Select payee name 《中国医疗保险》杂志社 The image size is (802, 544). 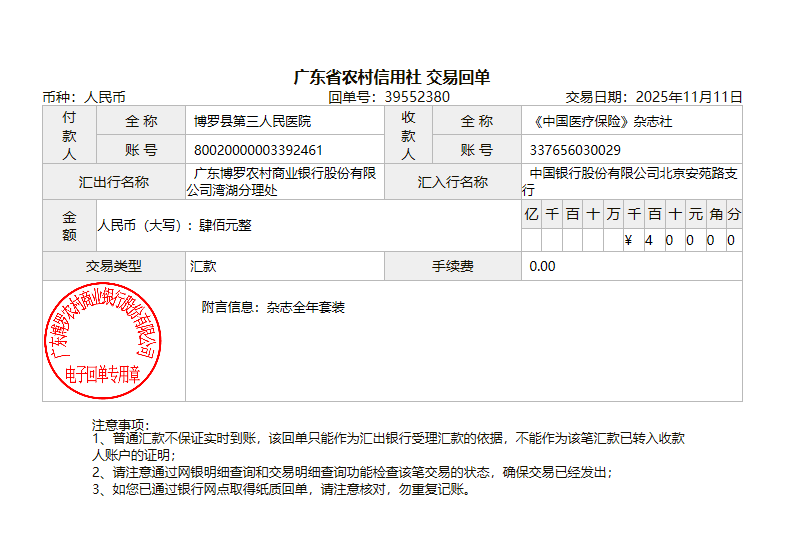click(602, 121)
